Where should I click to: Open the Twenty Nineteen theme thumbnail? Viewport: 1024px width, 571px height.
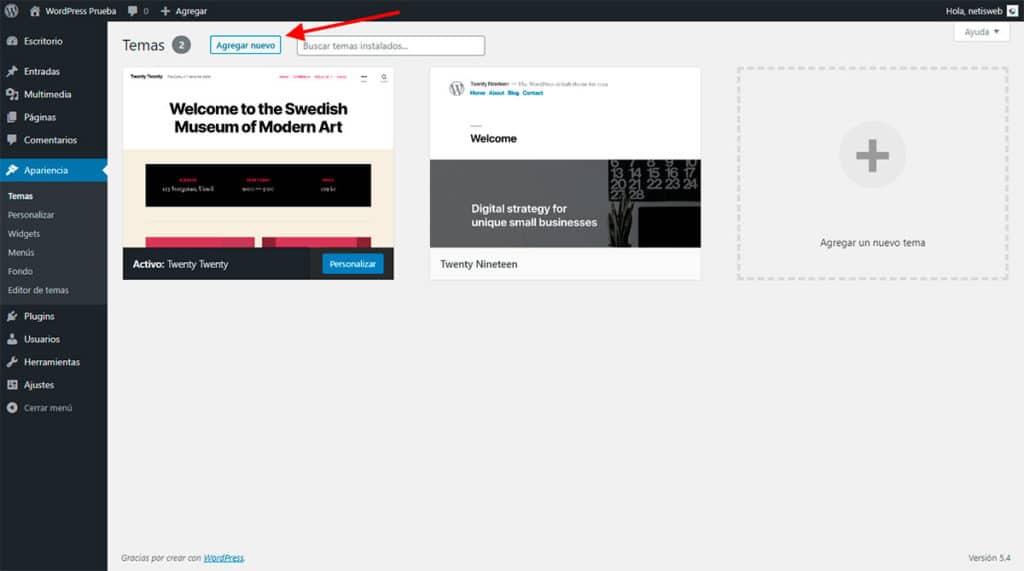565,157
